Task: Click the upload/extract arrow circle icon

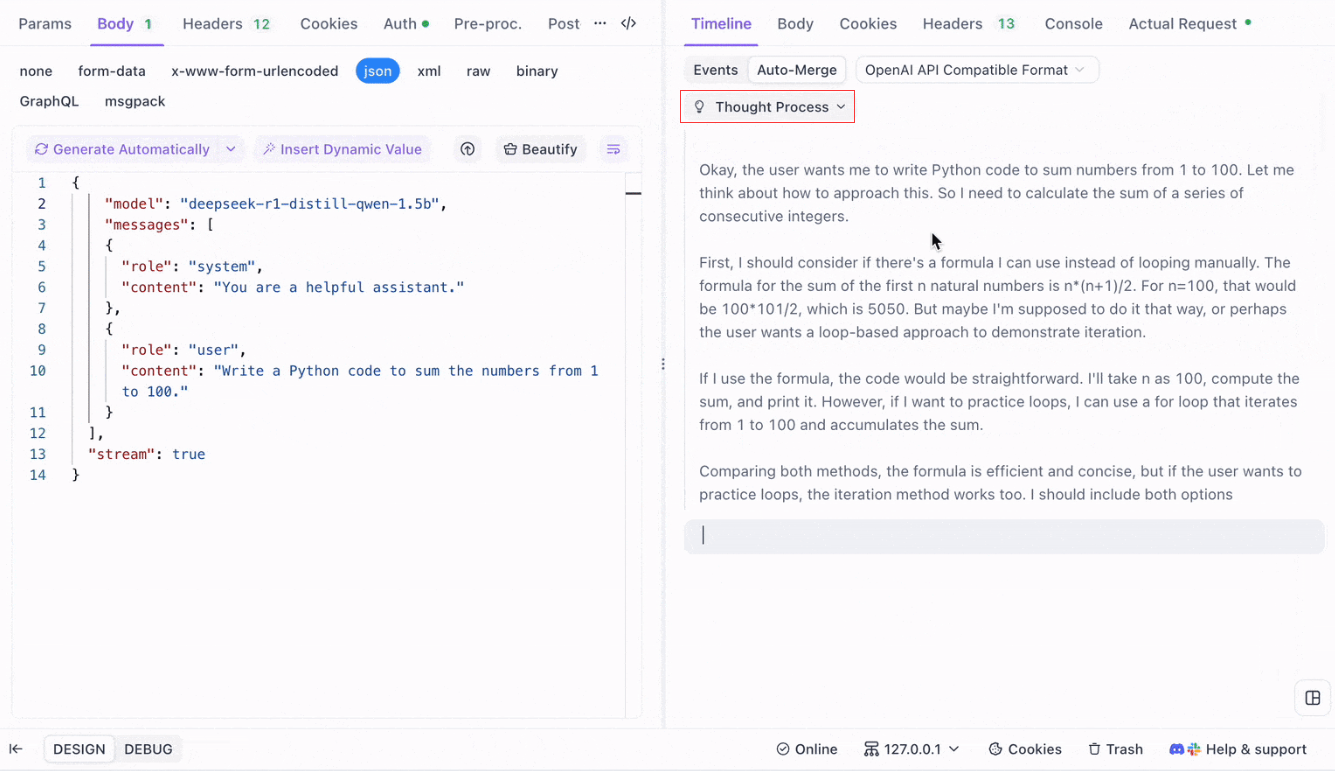Action: coord(467,149)
